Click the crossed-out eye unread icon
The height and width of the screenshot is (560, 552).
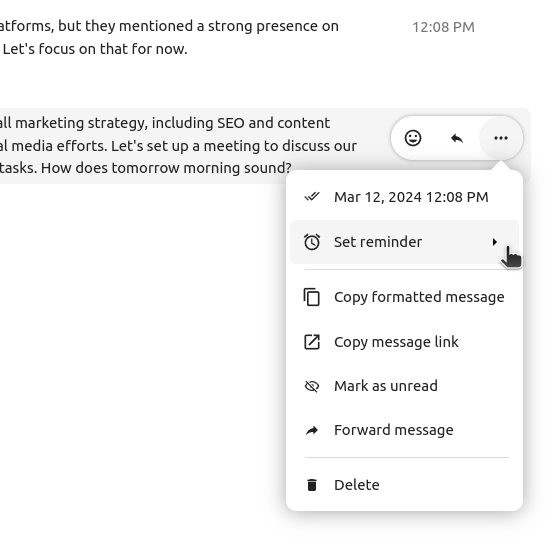click(x=312, y=386)
